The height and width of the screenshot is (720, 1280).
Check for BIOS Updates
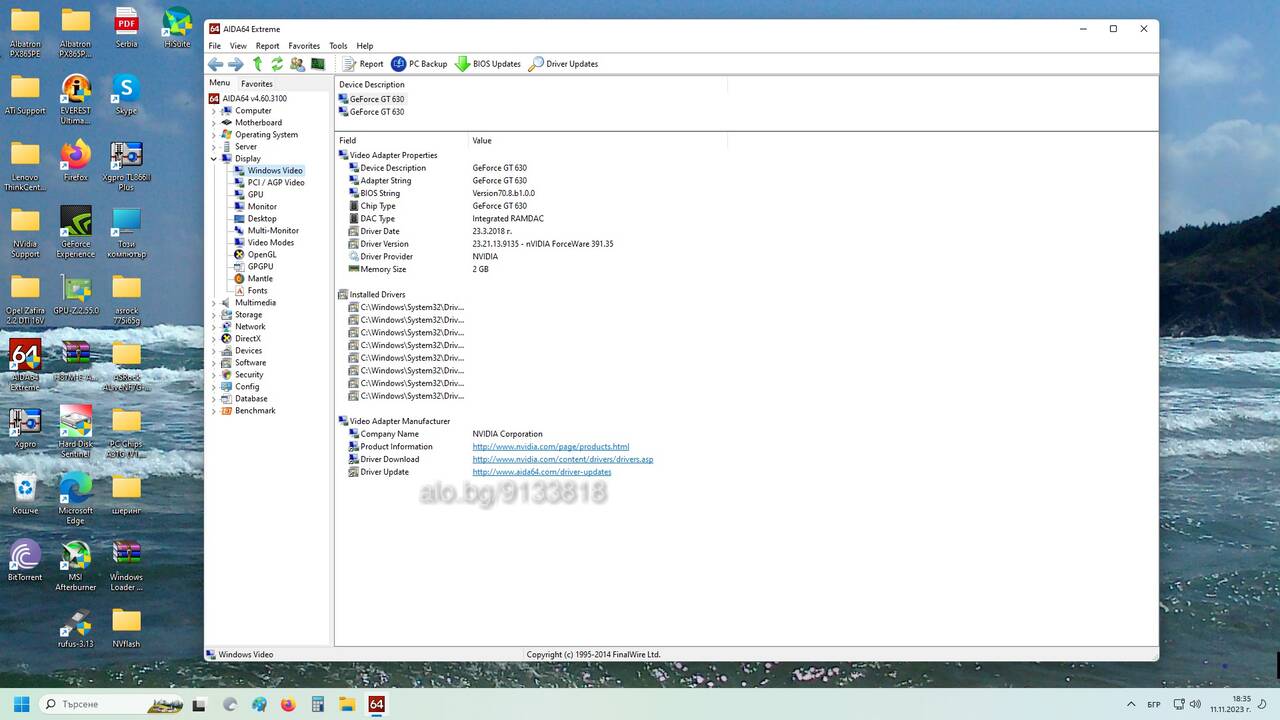point(488,64)
